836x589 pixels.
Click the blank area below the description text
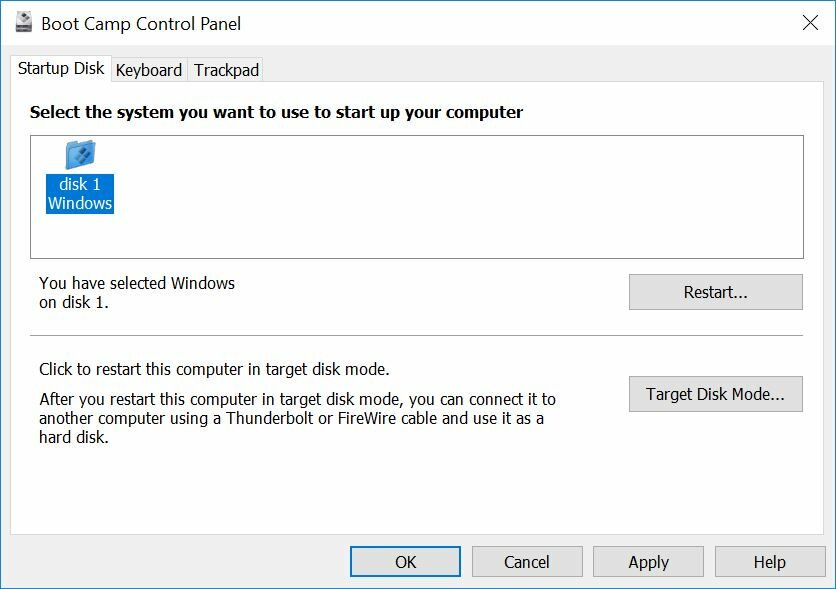click(x=400, y=490)
